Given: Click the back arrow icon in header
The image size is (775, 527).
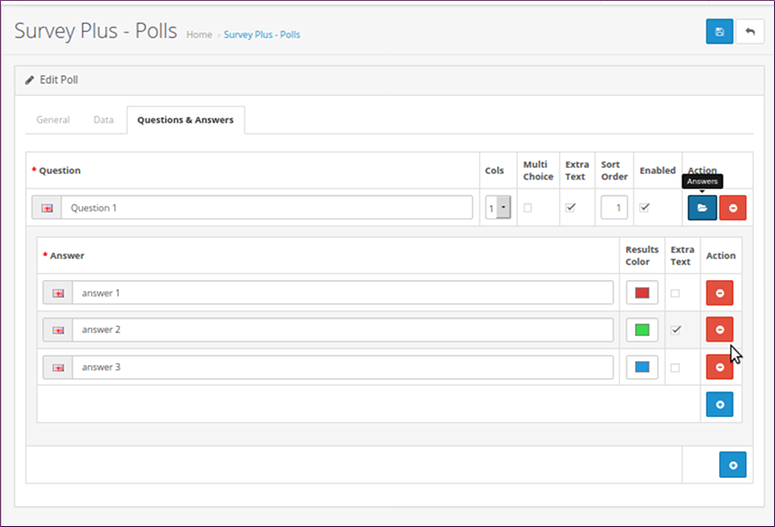Looking at the screenshot, I should (x=750, y=32).
